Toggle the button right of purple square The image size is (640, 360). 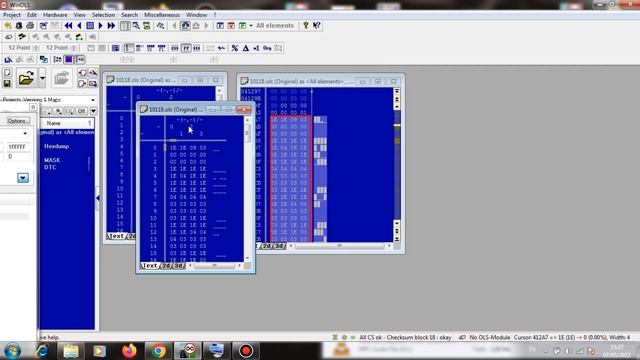pyautogui.click(x=80, y=60)
